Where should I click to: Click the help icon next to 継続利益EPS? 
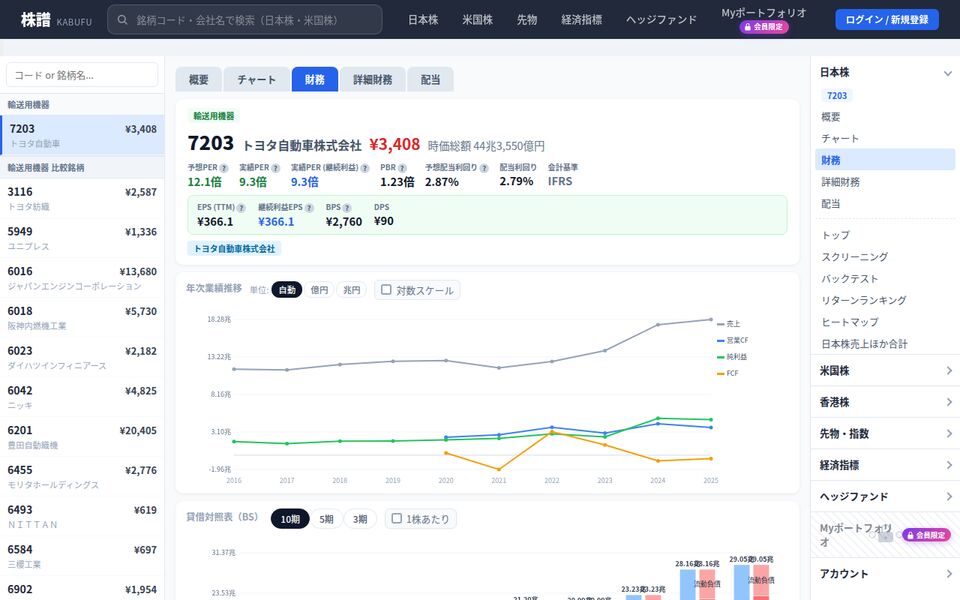pos(309,208)
